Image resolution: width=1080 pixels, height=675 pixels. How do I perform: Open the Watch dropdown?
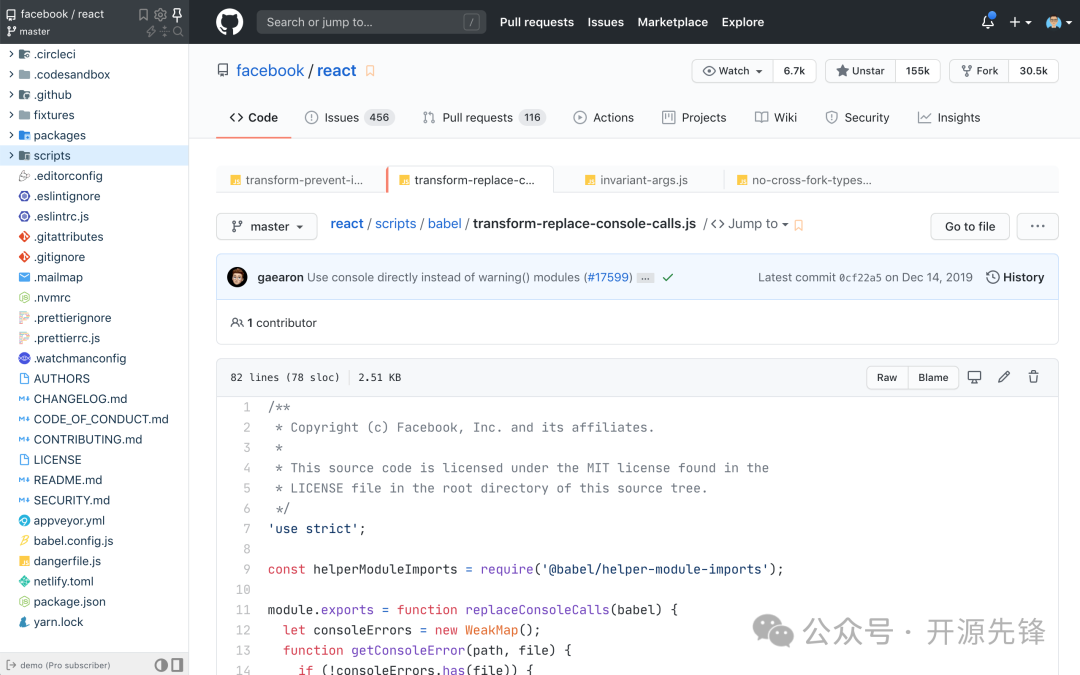(x=732, y=71)
